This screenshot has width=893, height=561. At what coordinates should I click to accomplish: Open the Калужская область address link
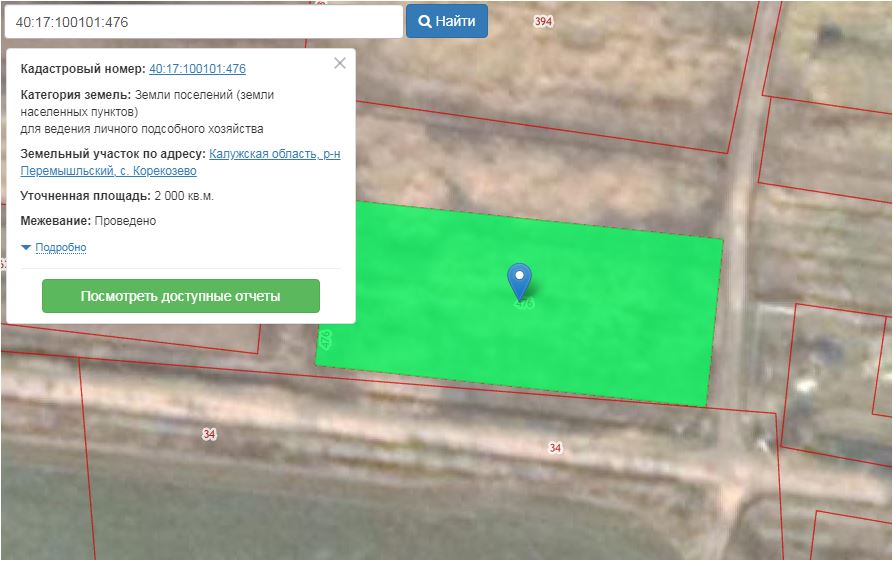[180, 162]
